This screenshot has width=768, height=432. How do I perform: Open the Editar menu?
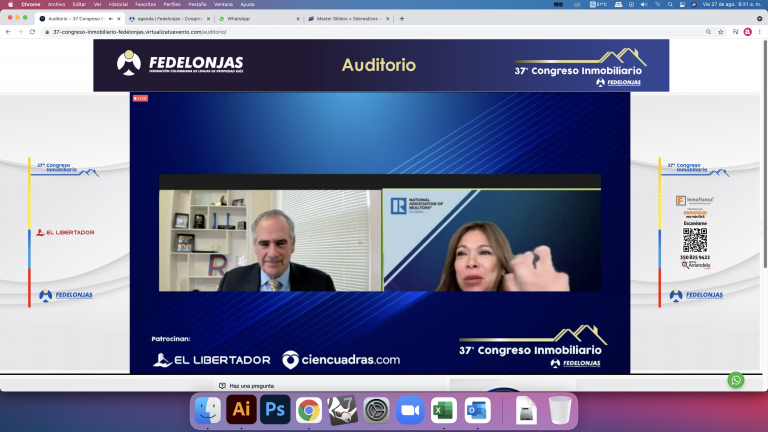79,4
